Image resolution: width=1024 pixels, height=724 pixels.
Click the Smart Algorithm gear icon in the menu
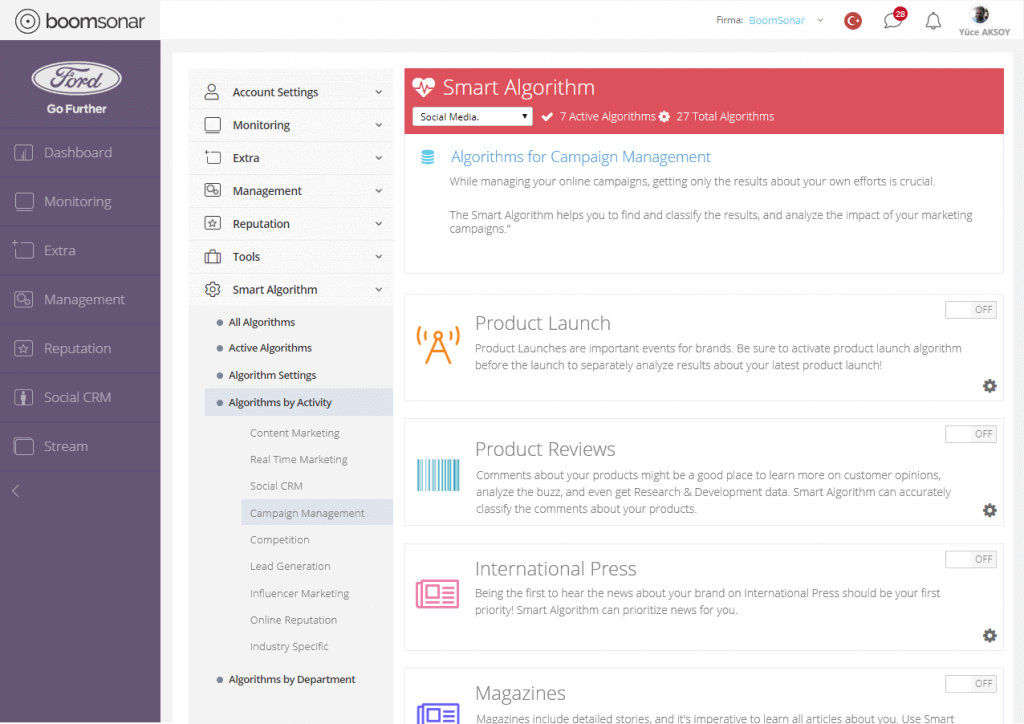tap(212, 289)
